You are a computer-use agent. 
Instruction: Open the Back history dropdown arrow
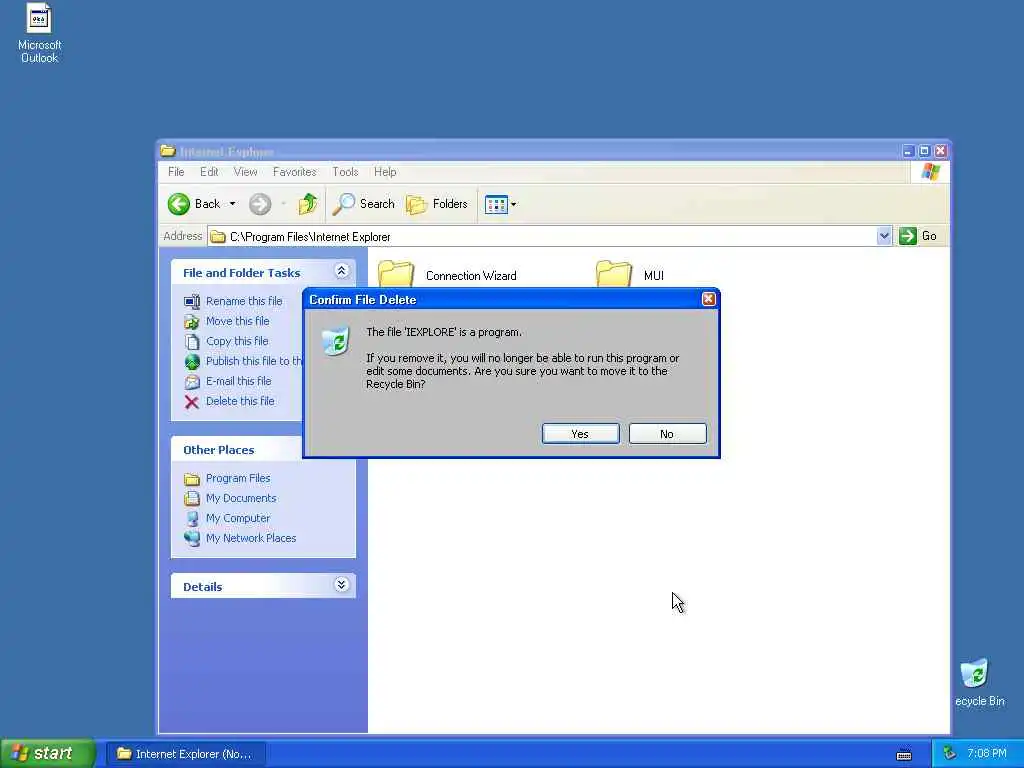[232, 204]
